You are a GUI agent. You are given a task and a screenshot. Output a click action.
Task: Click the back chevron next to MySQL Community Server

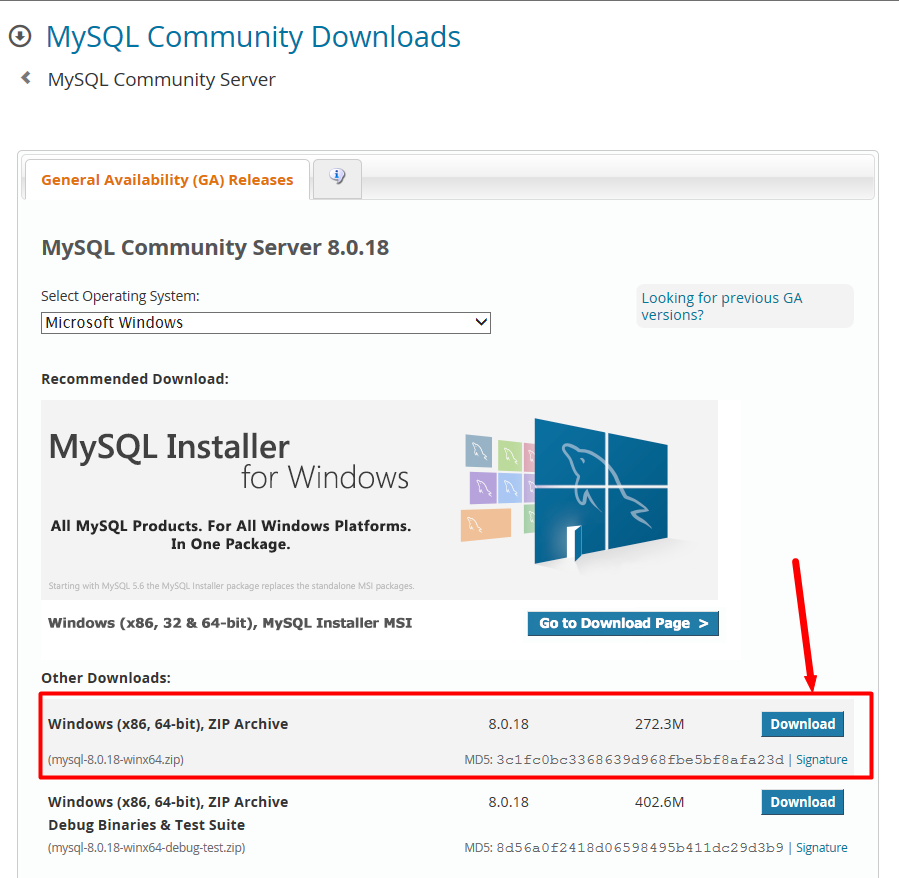click(24, 76)
